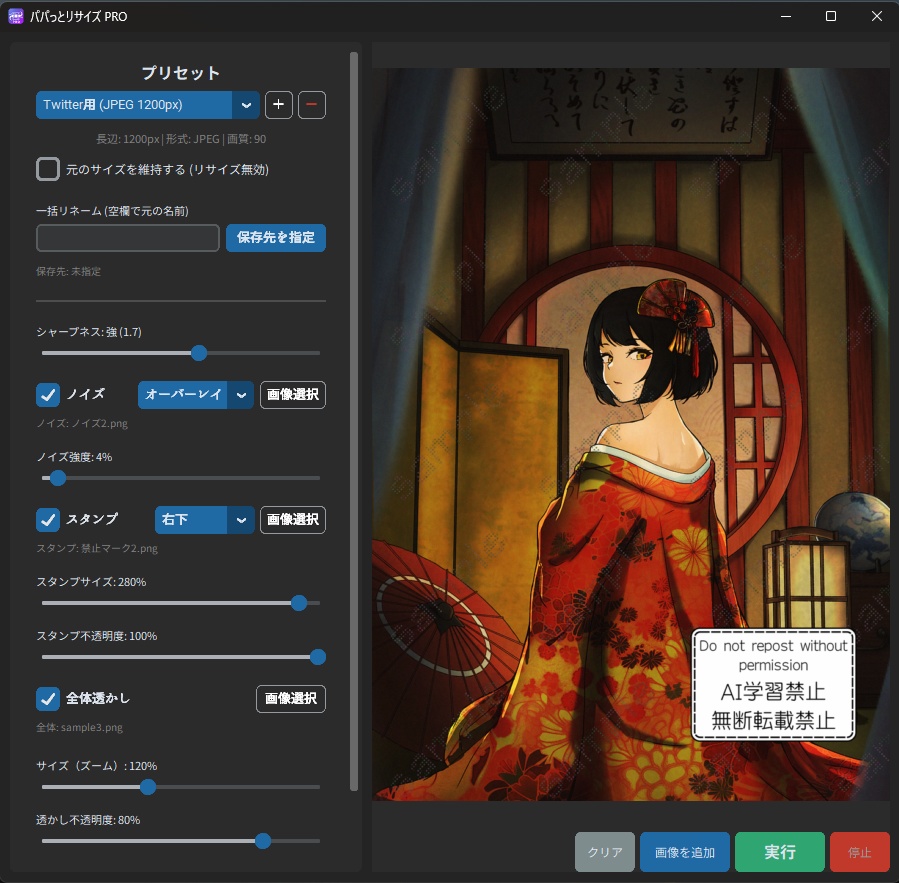Toggle the 全体透かし checkbox

[48, 698]
